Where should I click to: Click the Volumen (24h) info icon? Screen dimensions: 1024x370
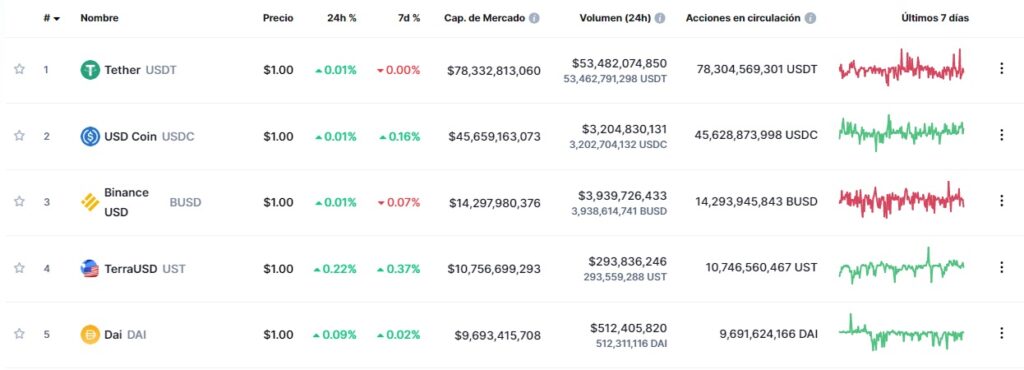pos(660,18)
